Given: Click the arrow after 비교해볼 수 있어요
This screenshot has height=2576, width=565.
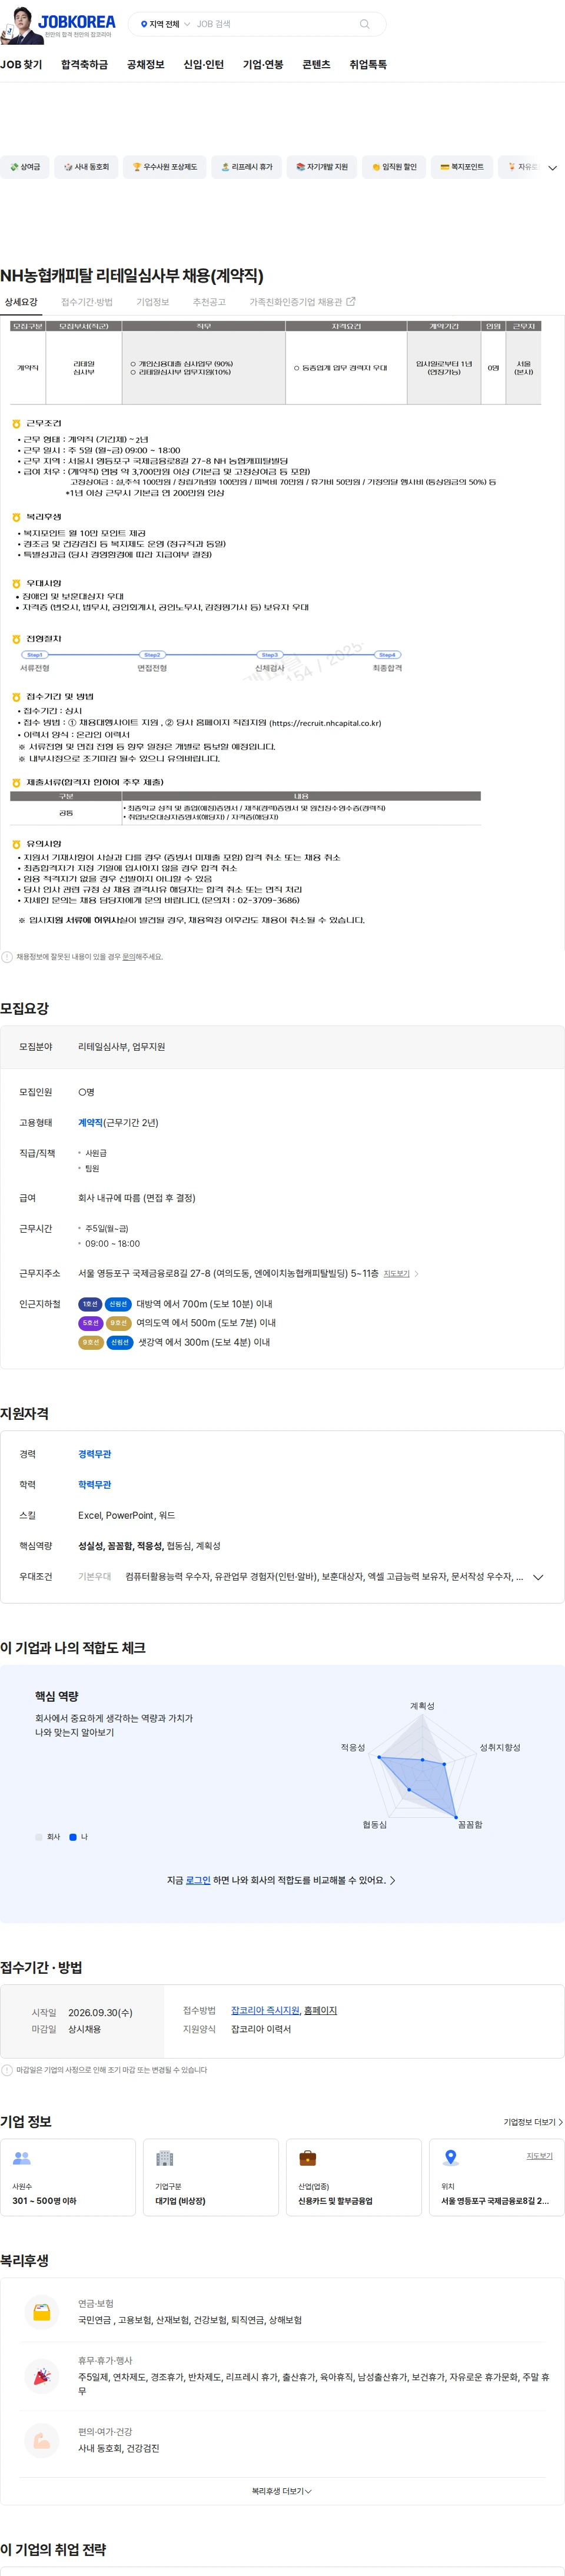Looking at the screenshot, I should pyautogui.click(x=392, y=1880).
